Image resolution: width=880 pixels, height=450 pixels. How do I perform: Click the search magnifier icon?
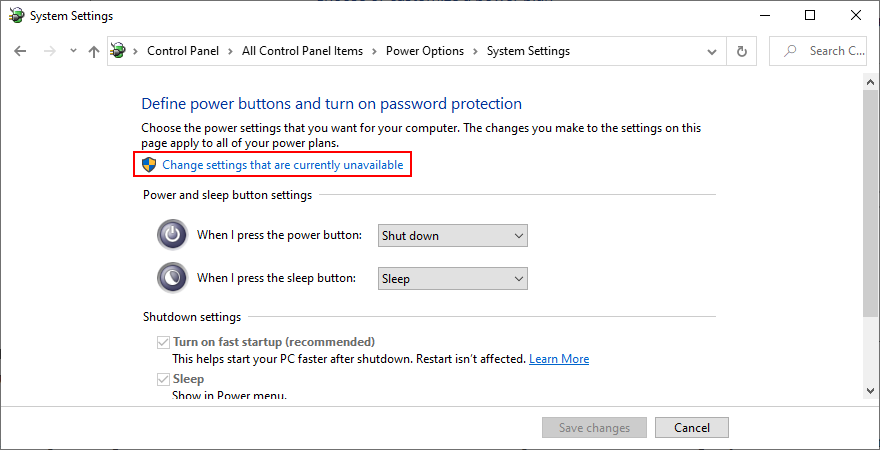tap(790, 51)
